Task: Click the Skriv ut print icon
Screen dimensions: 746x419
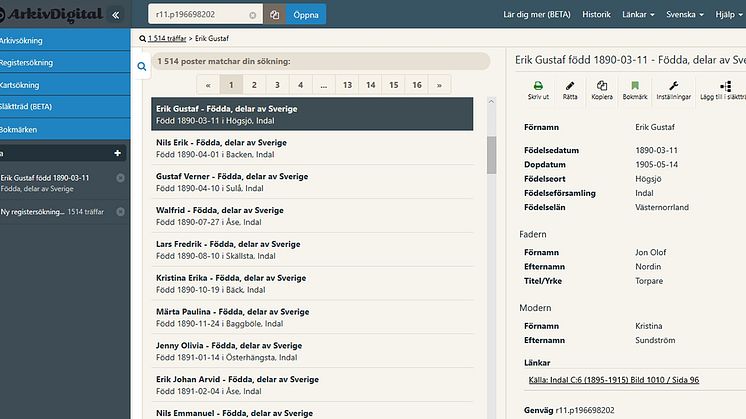Action: pyautogui.click(x=538, y=90)
